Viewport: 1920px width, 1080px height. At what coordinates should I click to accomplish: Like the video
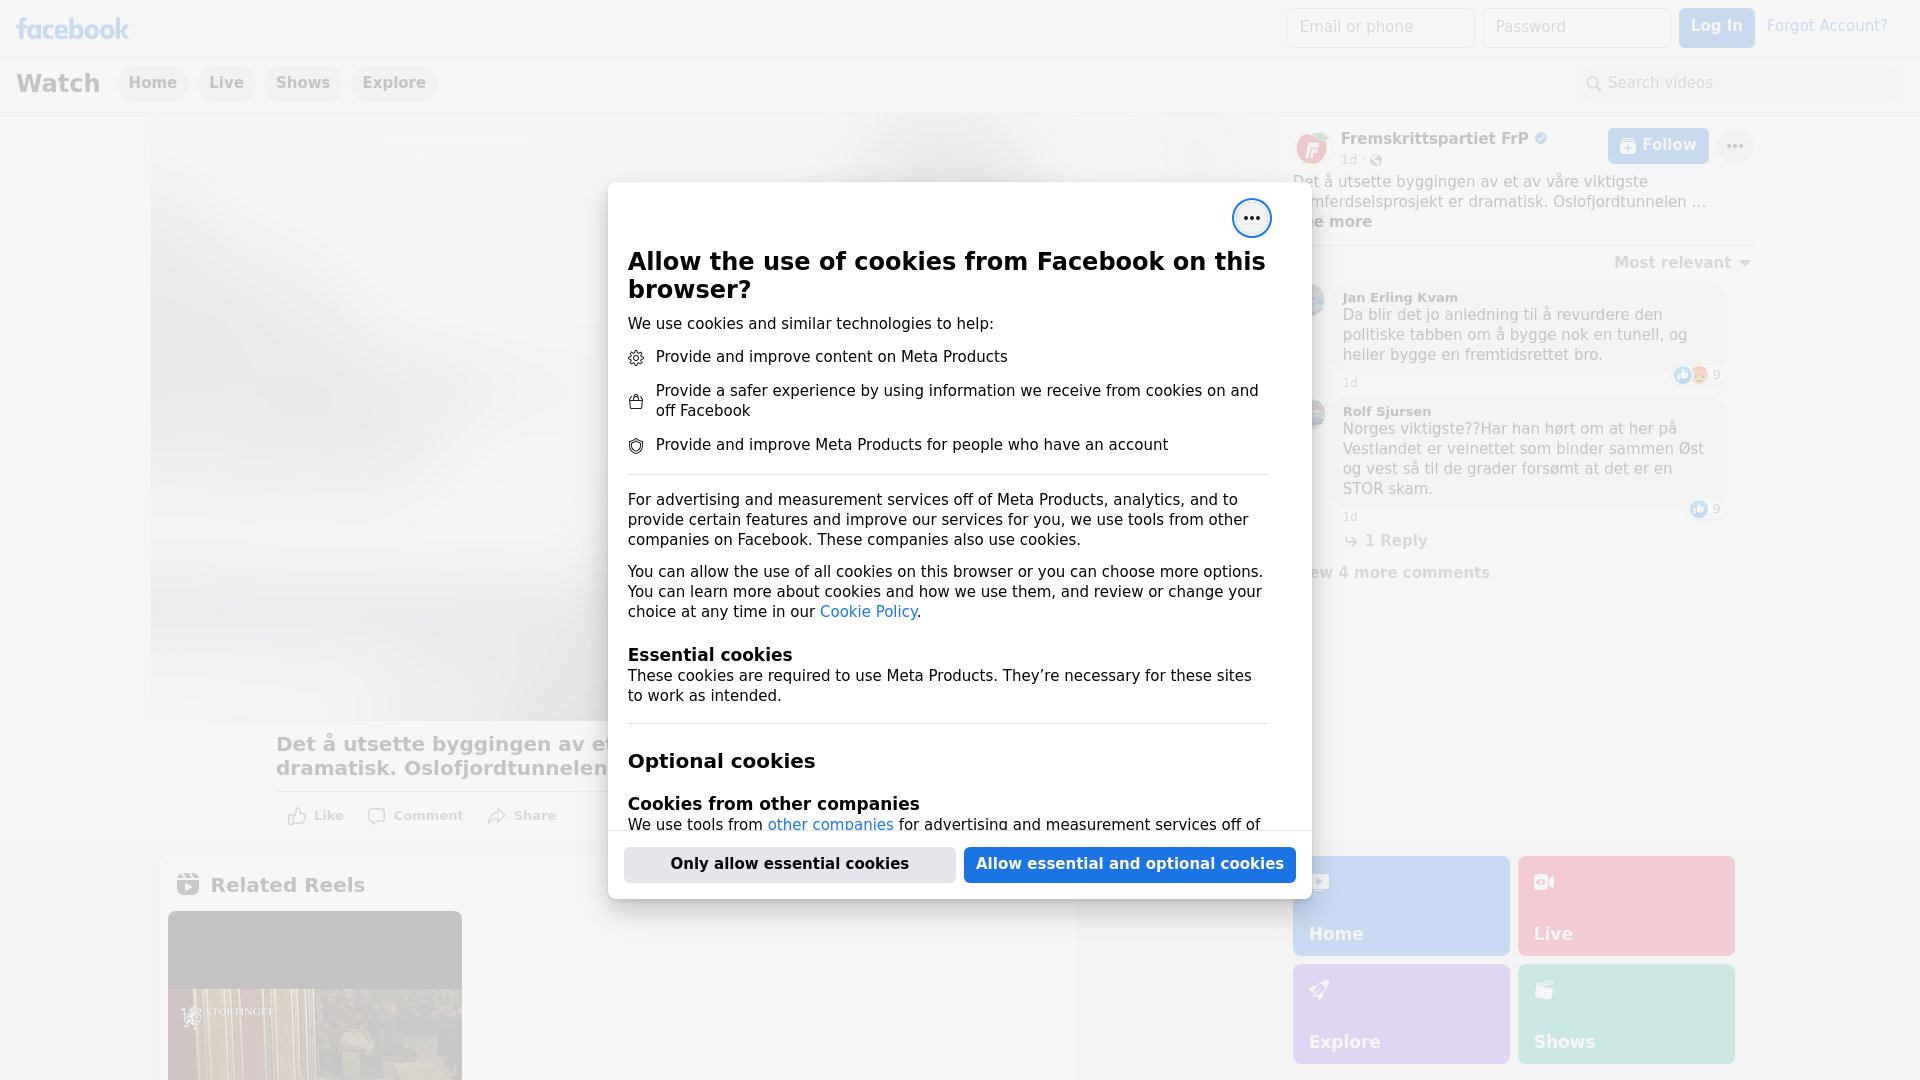pyautogui.click(x=316, y=816)
